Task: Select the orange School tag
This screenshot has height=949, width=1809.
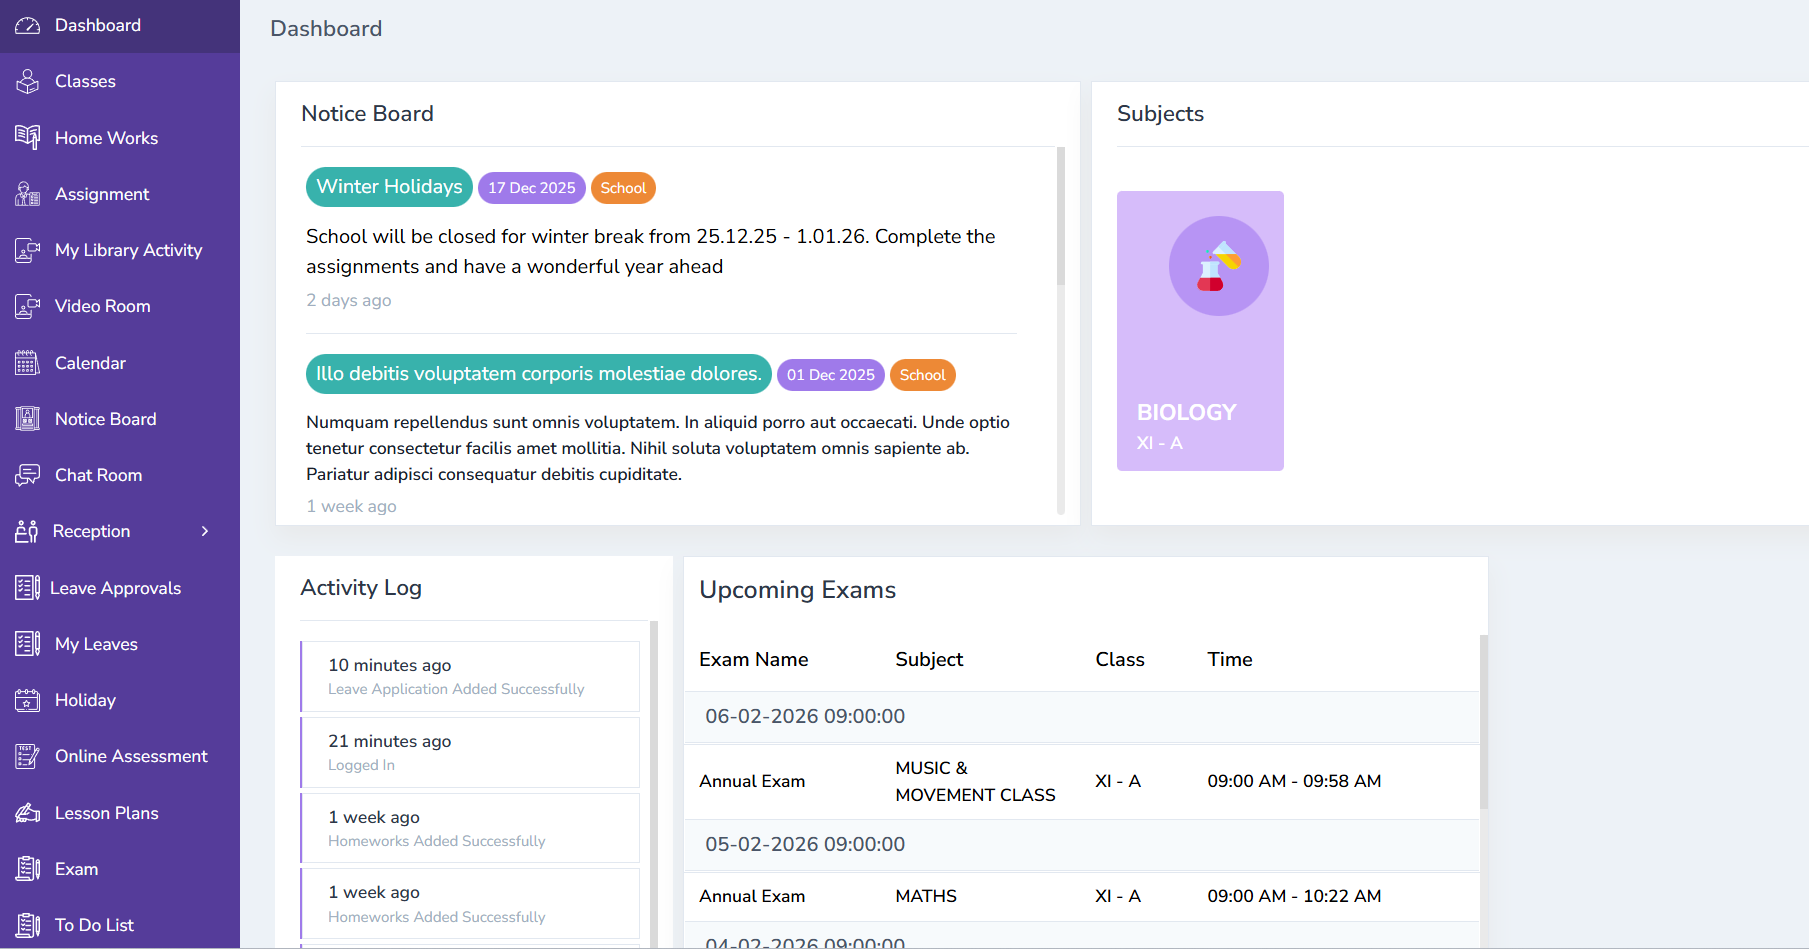Action: pos(623,187)
